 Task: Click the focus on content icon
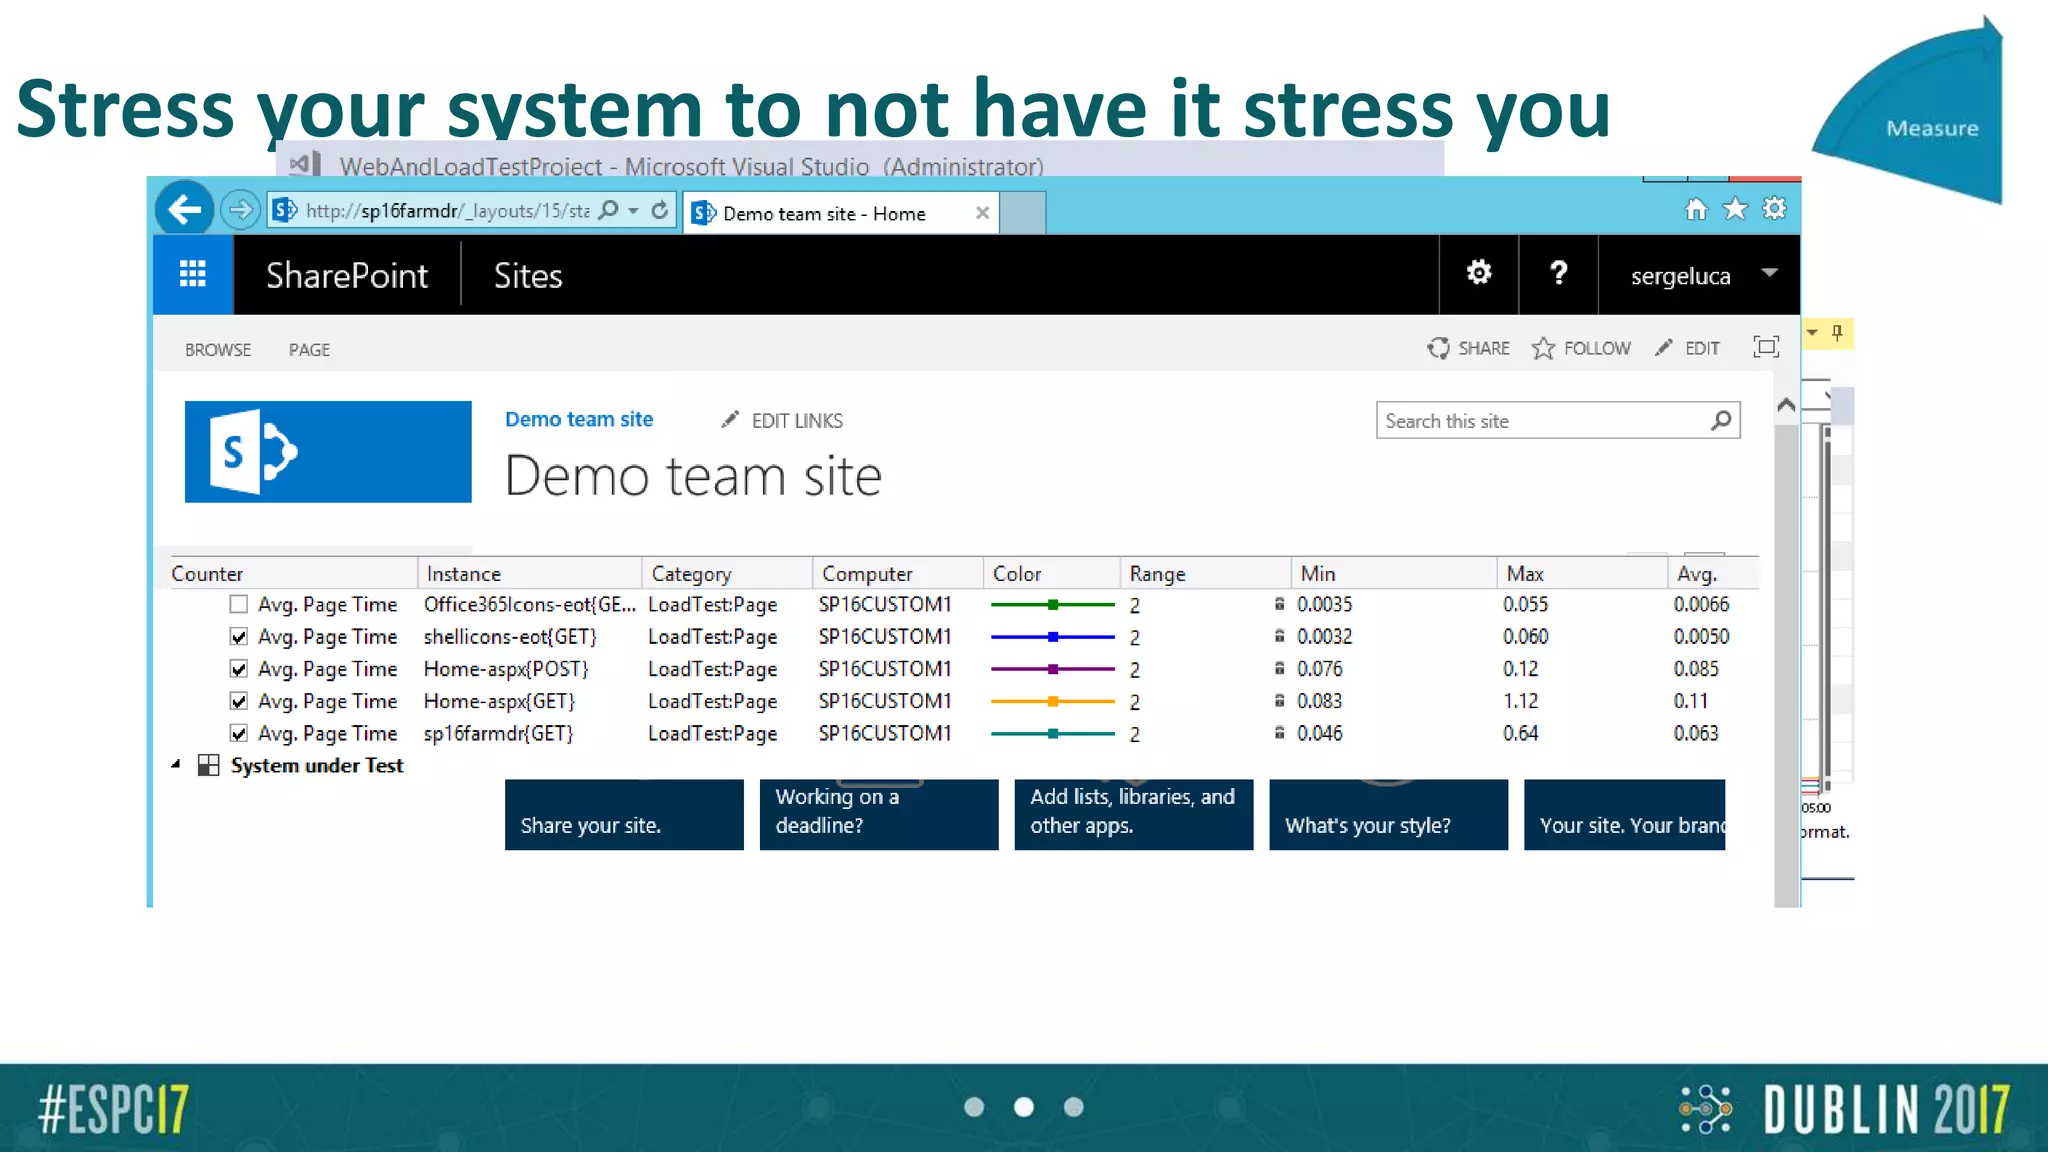pyautogui.click(x=1766, y=347)
